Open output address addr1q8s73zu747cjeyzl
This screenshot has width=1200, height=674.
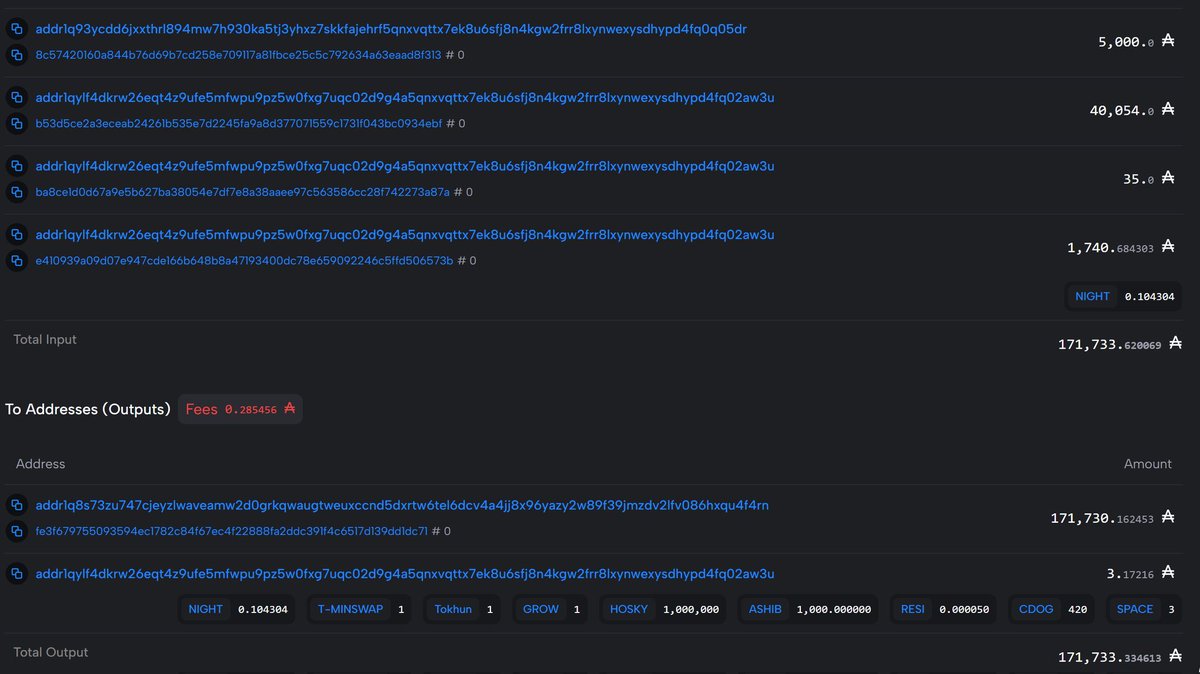(402, 505)
